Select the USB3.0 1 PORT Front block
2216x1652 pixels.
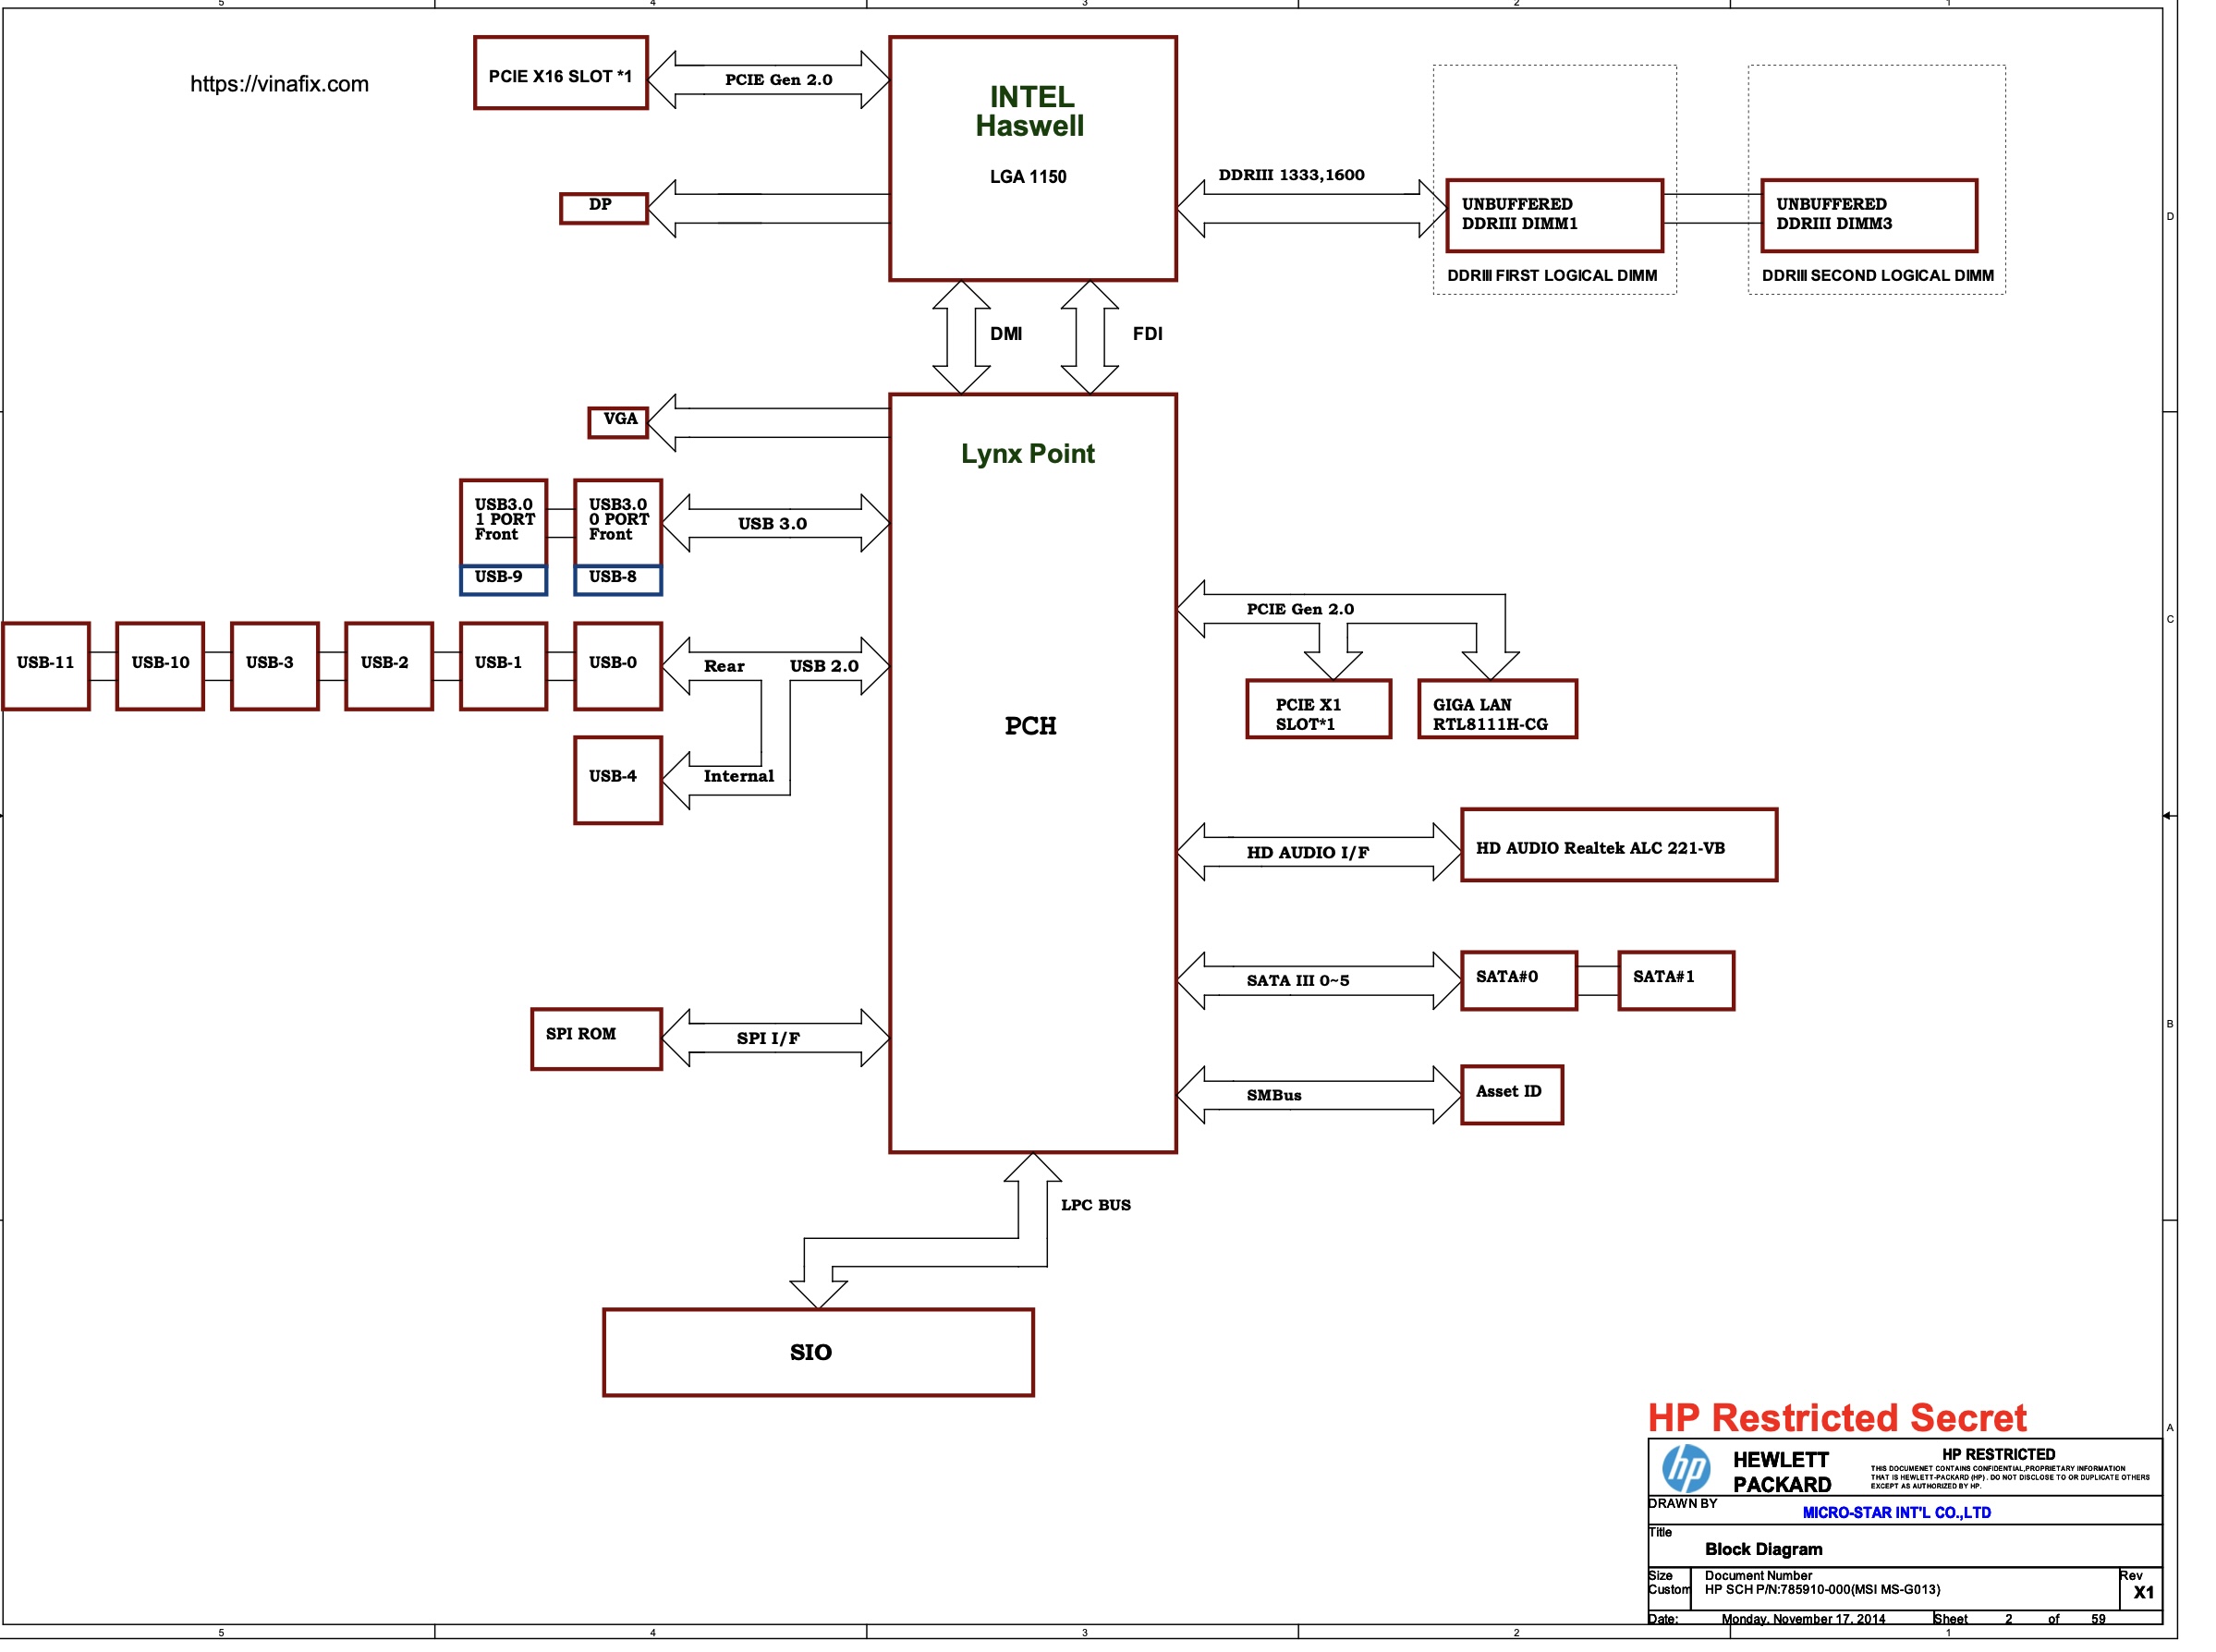pyautogui.click(x=503, y=522)
